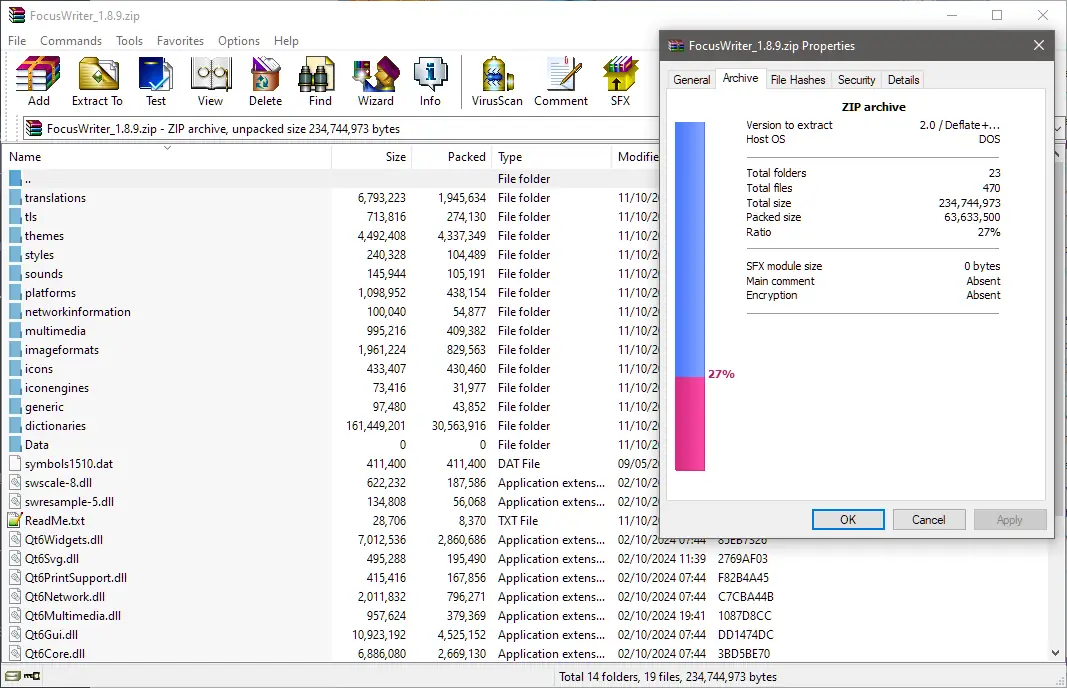Click Cancel in Properties dialog

[928, 519]
